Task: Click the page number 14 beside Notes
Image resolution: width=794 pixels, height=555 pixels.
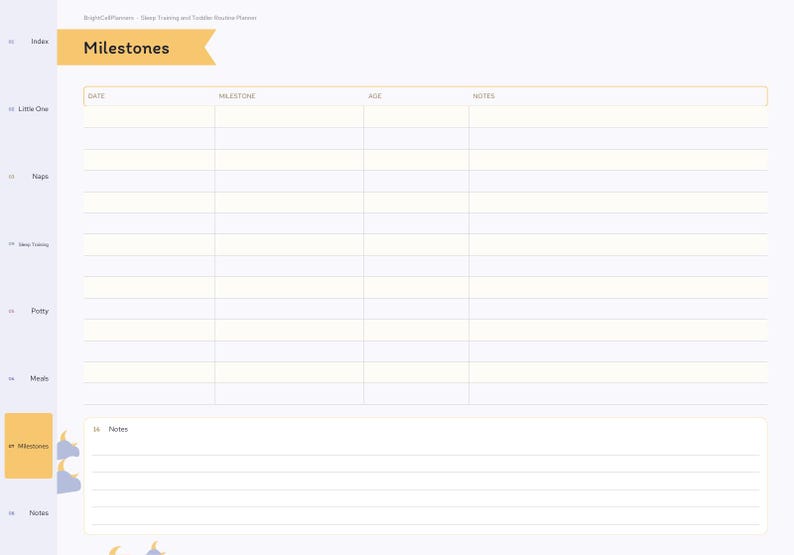Action: click(x=96, y=429)
